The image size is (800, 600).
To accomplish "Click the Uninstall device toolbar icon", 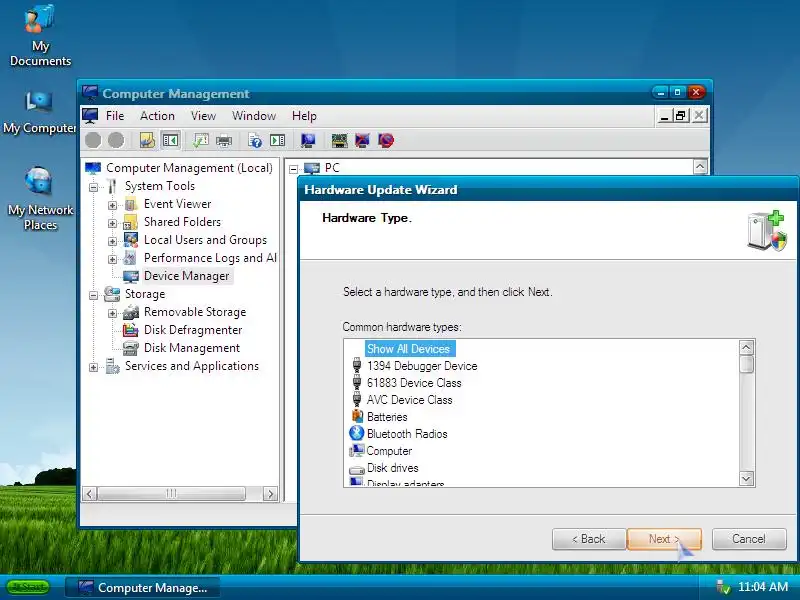I will tap(362, 140).
